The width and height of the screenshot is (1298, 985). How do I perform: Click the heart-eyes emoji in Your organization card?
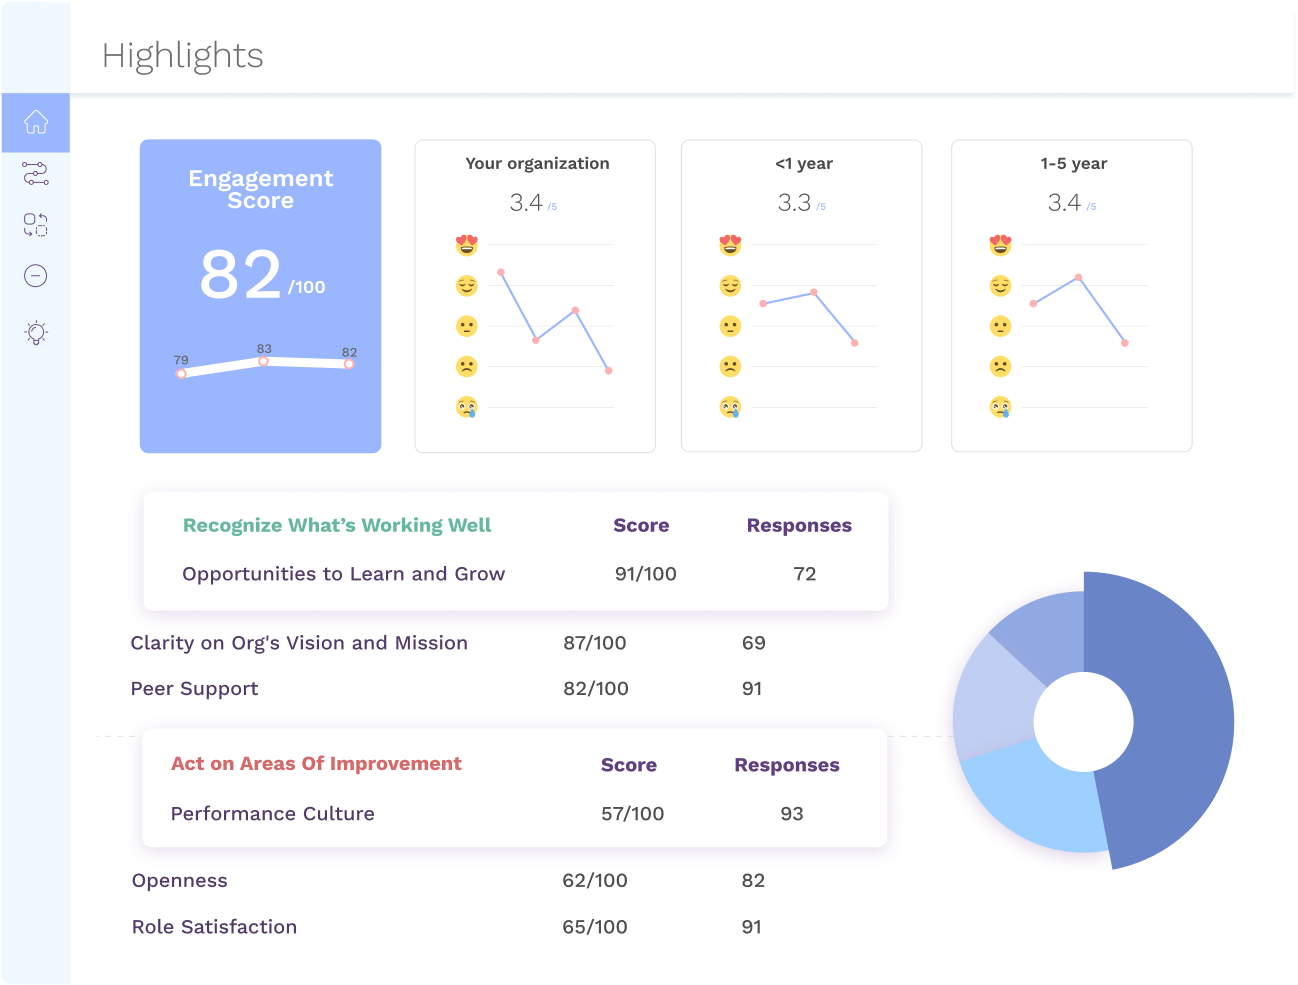[466, 245]
